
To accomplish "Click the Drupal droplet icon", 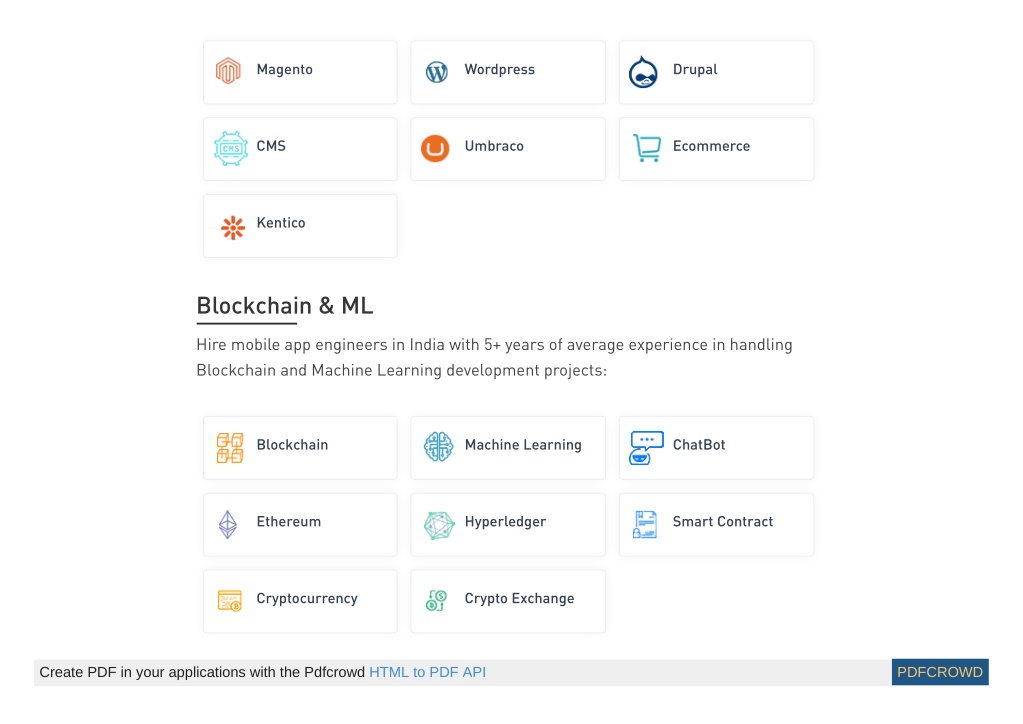I will (643, 72).
